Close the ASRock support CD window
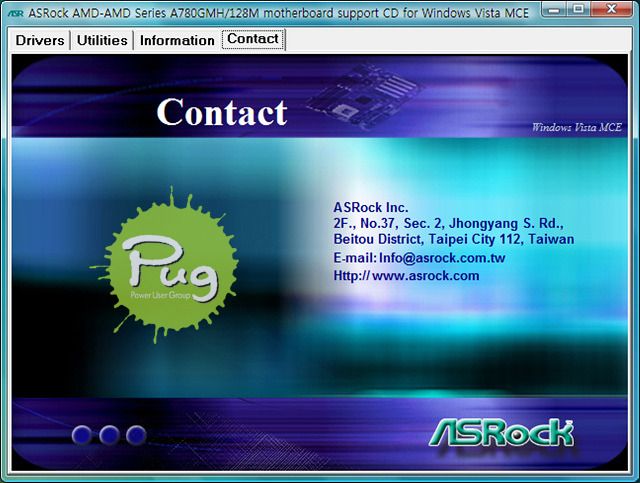 611,9
